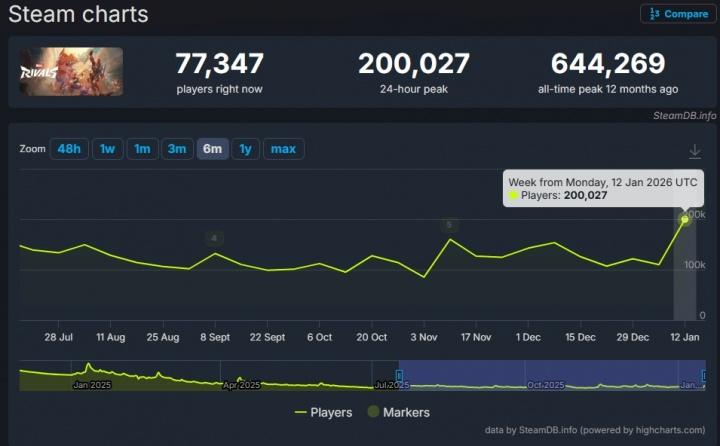Choose the 1y zoom range

point(246,149)
